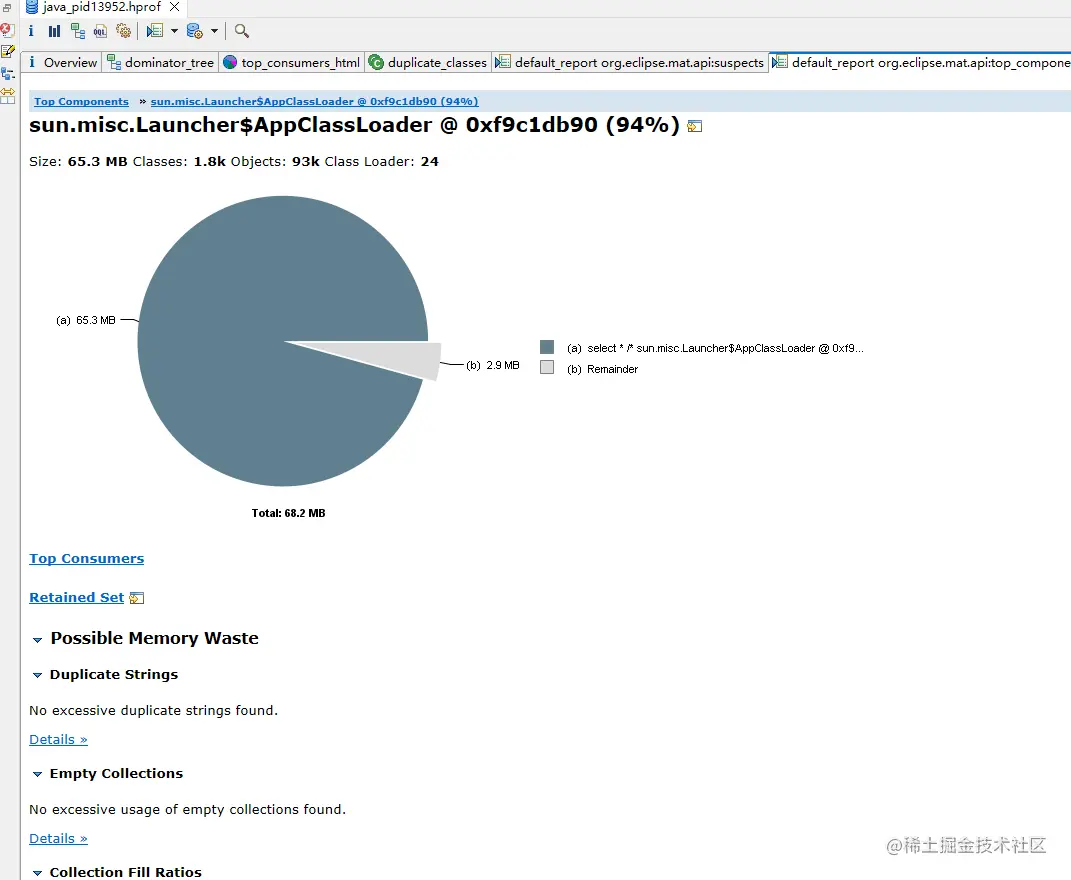This screenshot has width=1071, height=880.
Task: Select the top_components report tab
Action: (920, 62)
